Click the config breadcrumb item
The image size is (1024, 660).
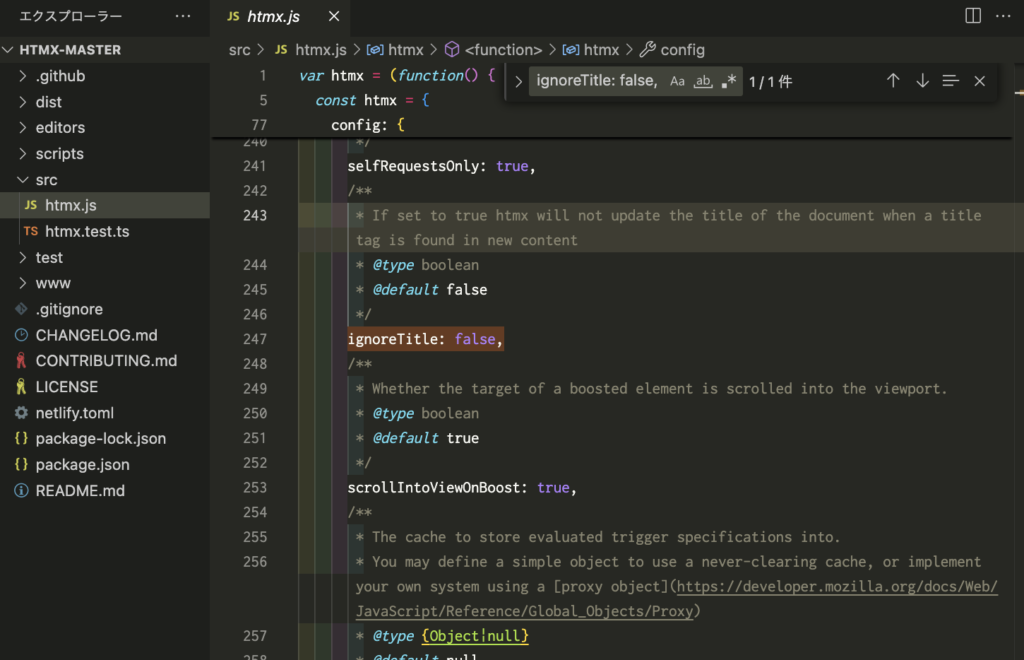682,50
